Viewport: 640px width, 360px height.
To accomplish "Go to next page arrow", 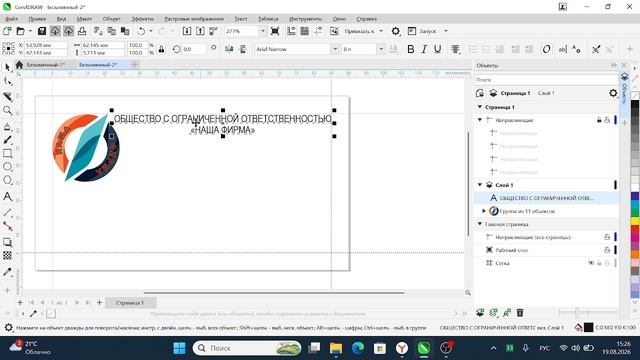I will [x=76, y=302].
